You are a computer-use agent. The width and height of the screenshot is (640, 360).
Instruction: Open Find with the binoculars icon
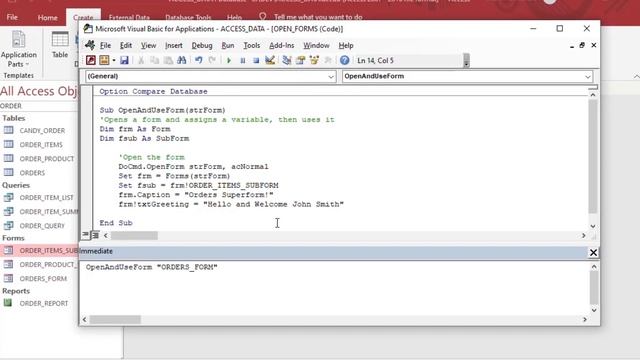182,60
